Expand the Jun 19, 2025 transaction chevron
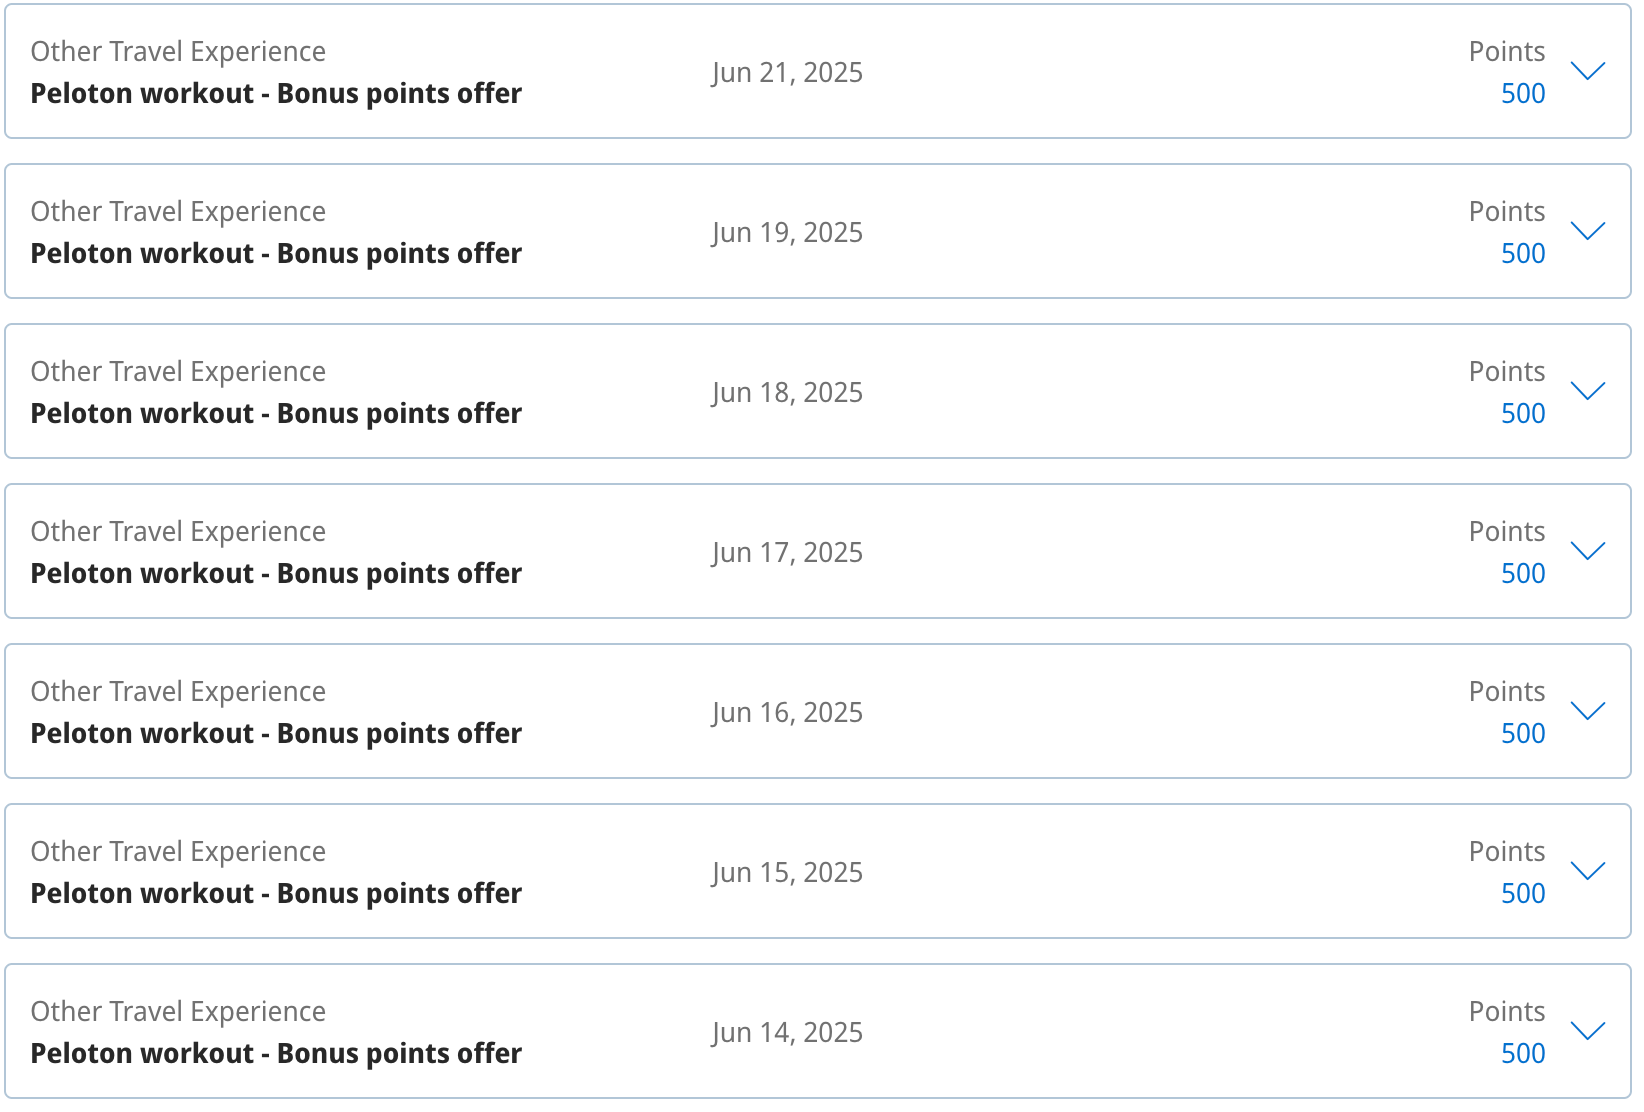Screen dimensions: 1644x1112 click(1588, 231)
